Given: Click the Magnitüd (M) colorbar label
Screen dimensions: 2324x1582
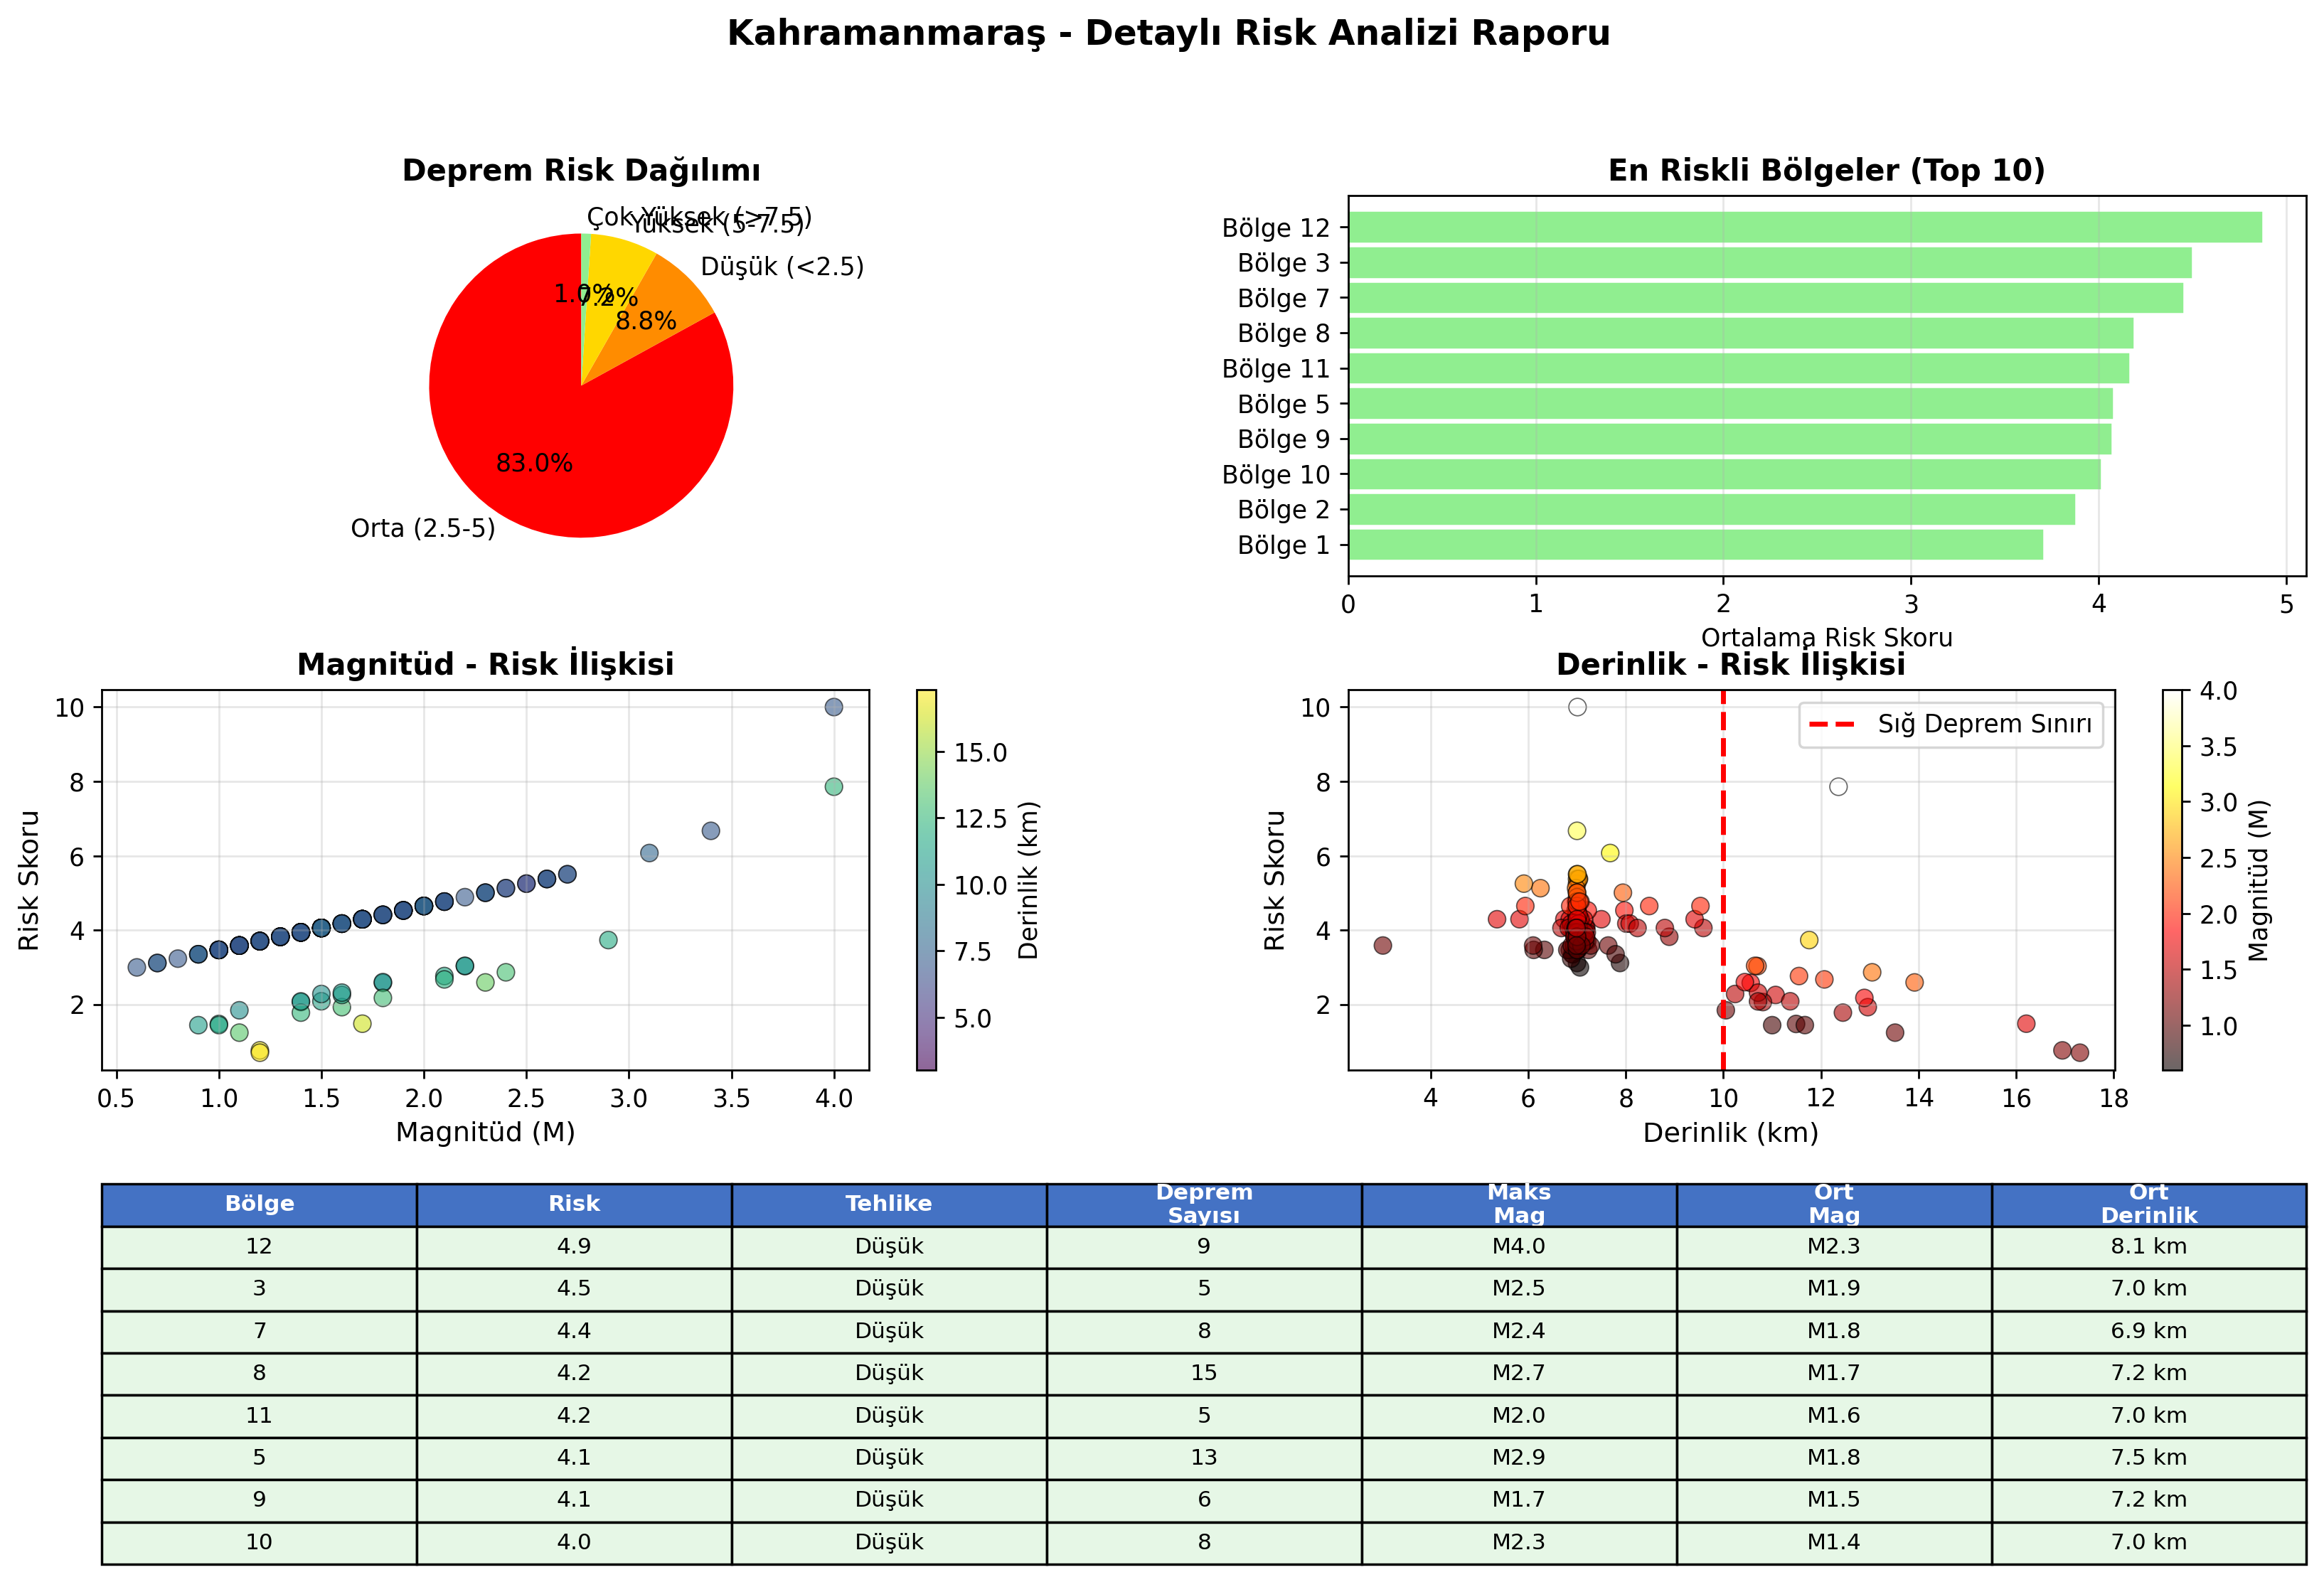Looking at the screenshot, I should [x=2258, y=880].
